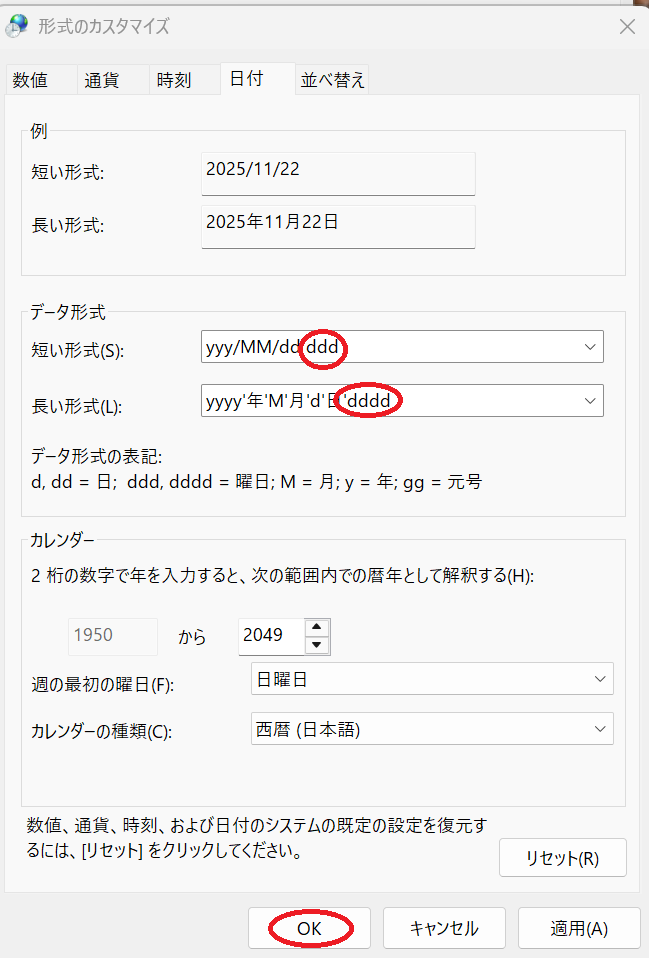This screenshot has width=649, height=958.
Task: Click the キャンセル button
Action: pyautogui.click(x=444, y=928)
